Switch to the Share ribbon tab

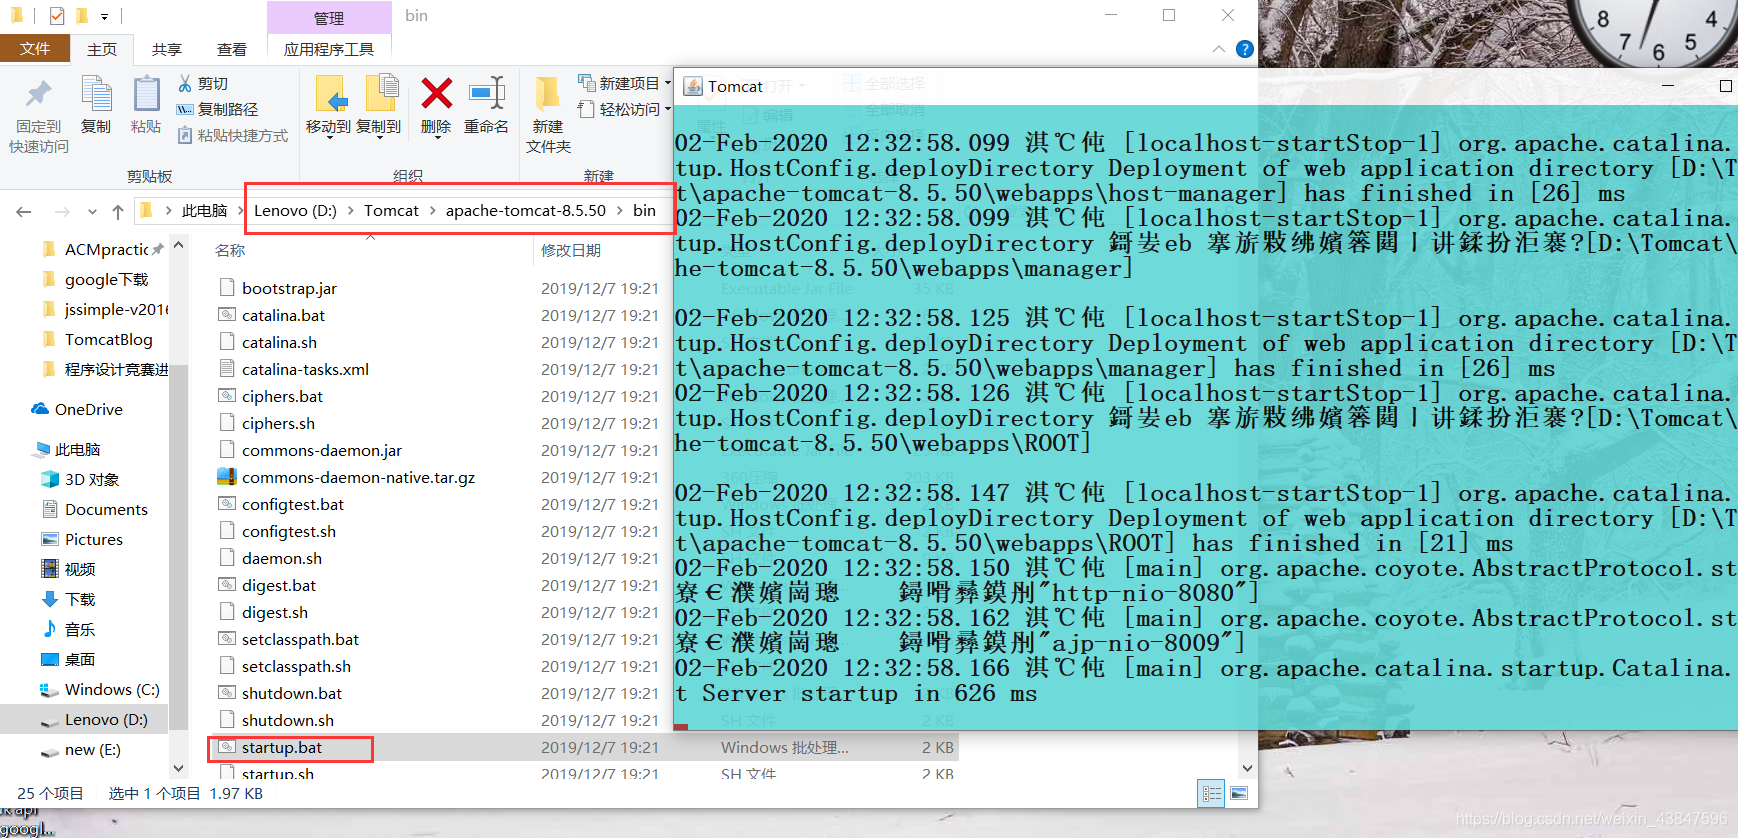167,49
